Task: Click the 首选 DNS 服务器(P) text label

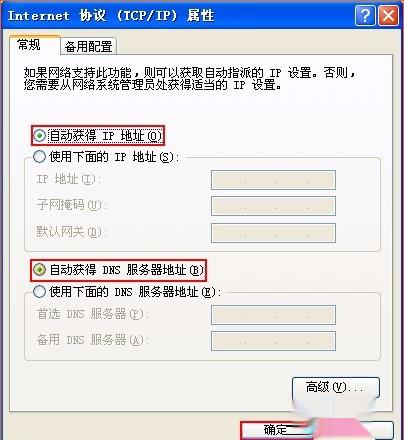Action: (91, 314)
